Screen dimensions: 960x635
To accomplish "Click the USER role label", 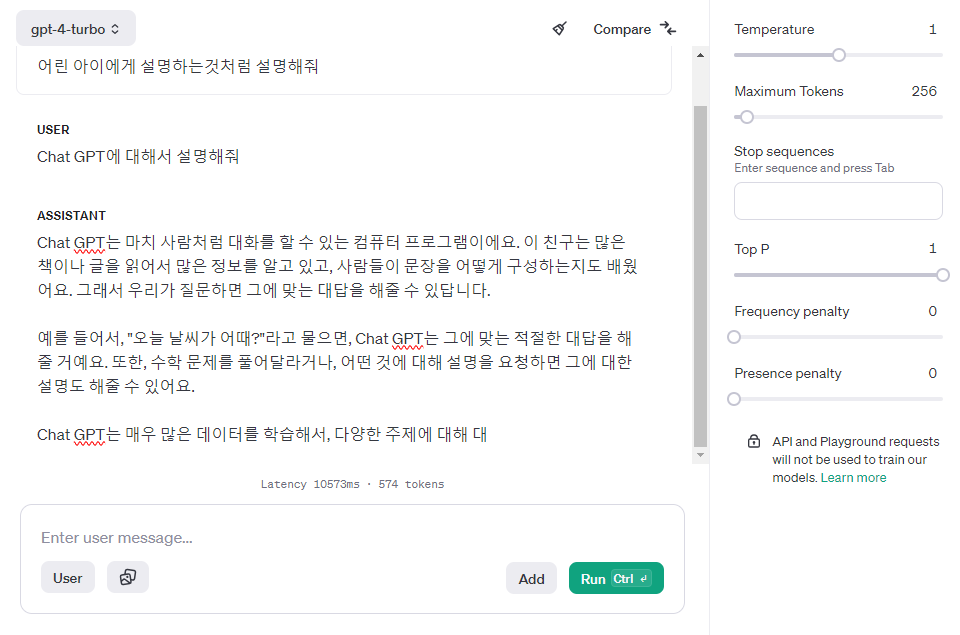I will [x=53, y=130].
